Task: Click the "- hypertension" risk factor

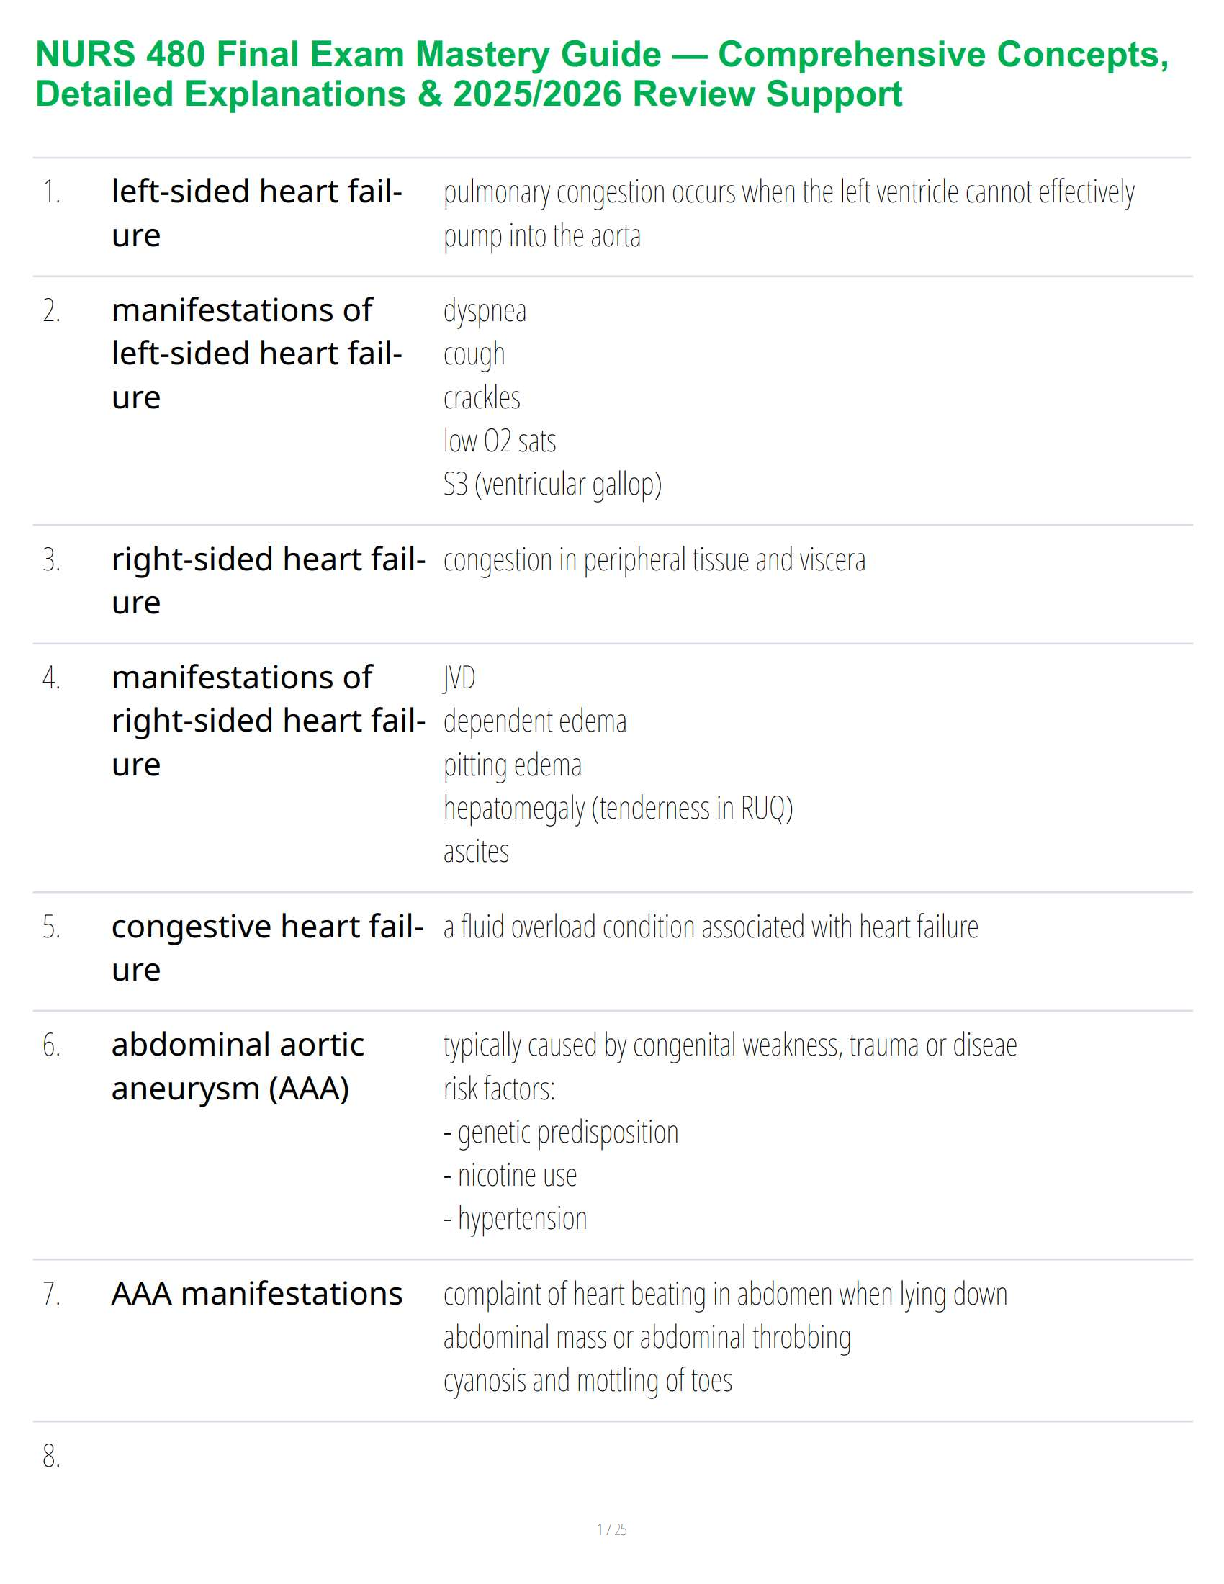Action: tap(515, 1219)
